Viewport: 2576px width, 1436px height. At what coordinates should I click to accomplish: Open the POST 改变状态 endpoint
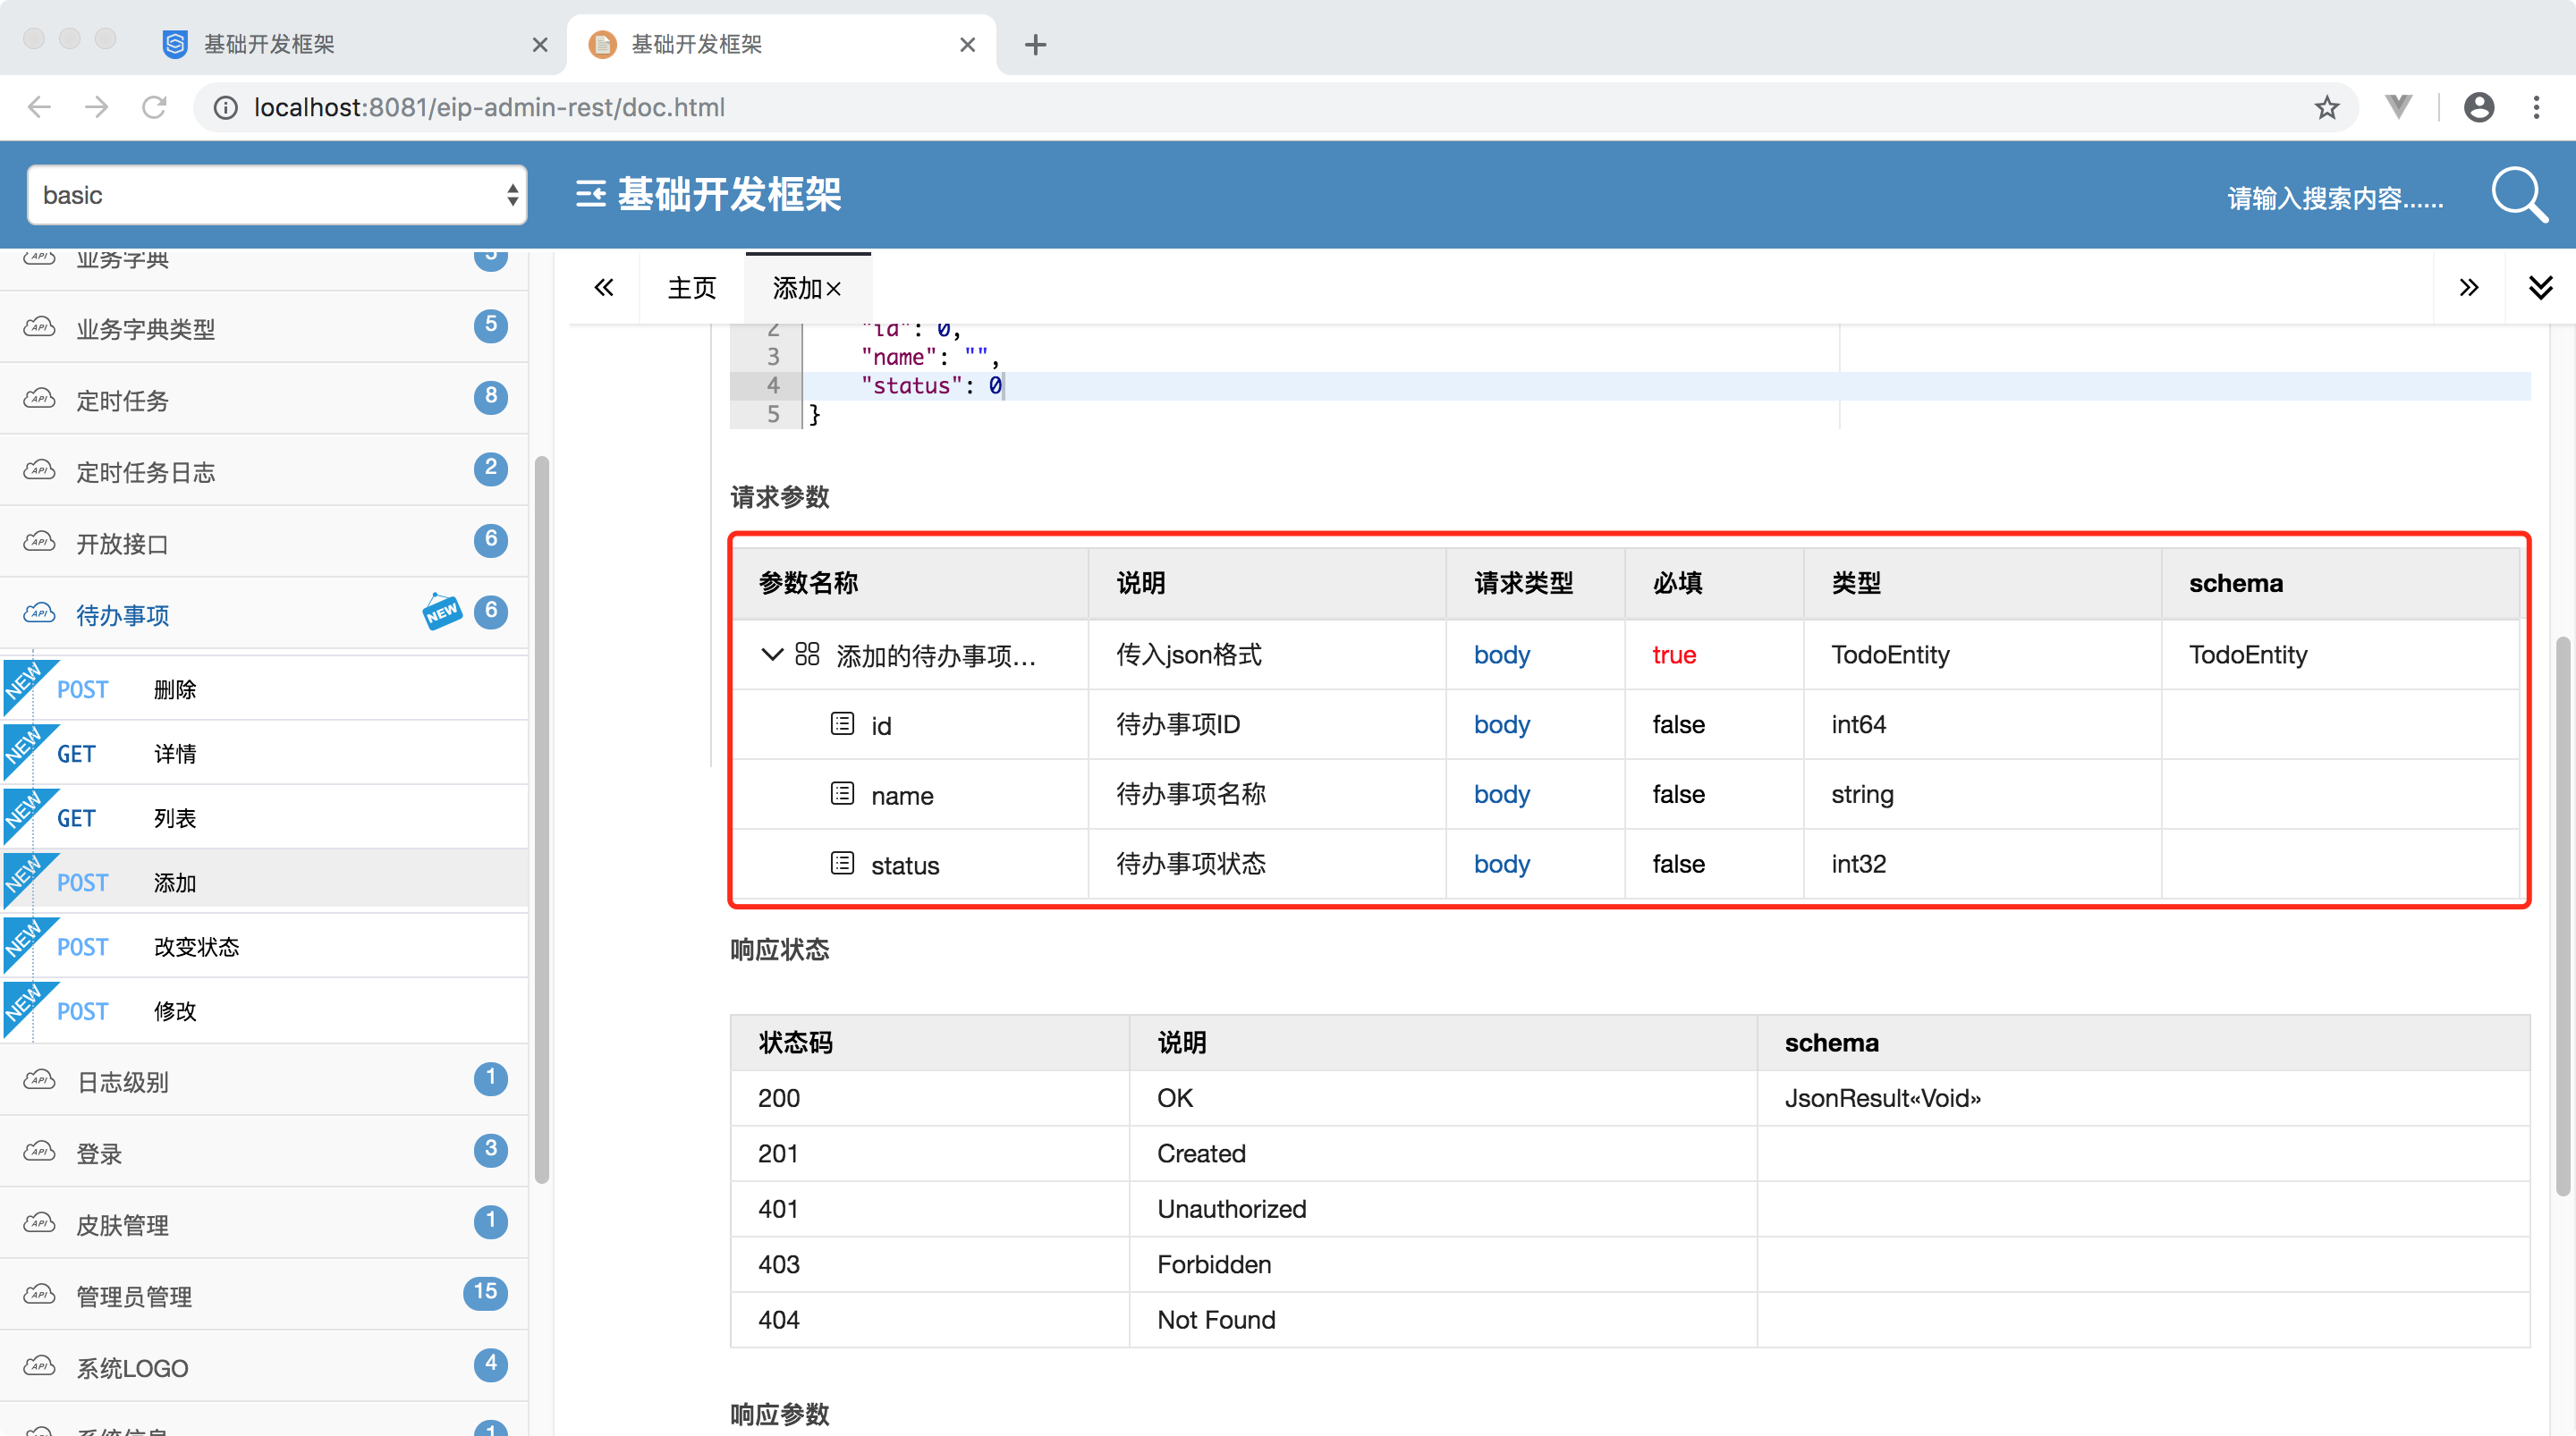(196, 947)
